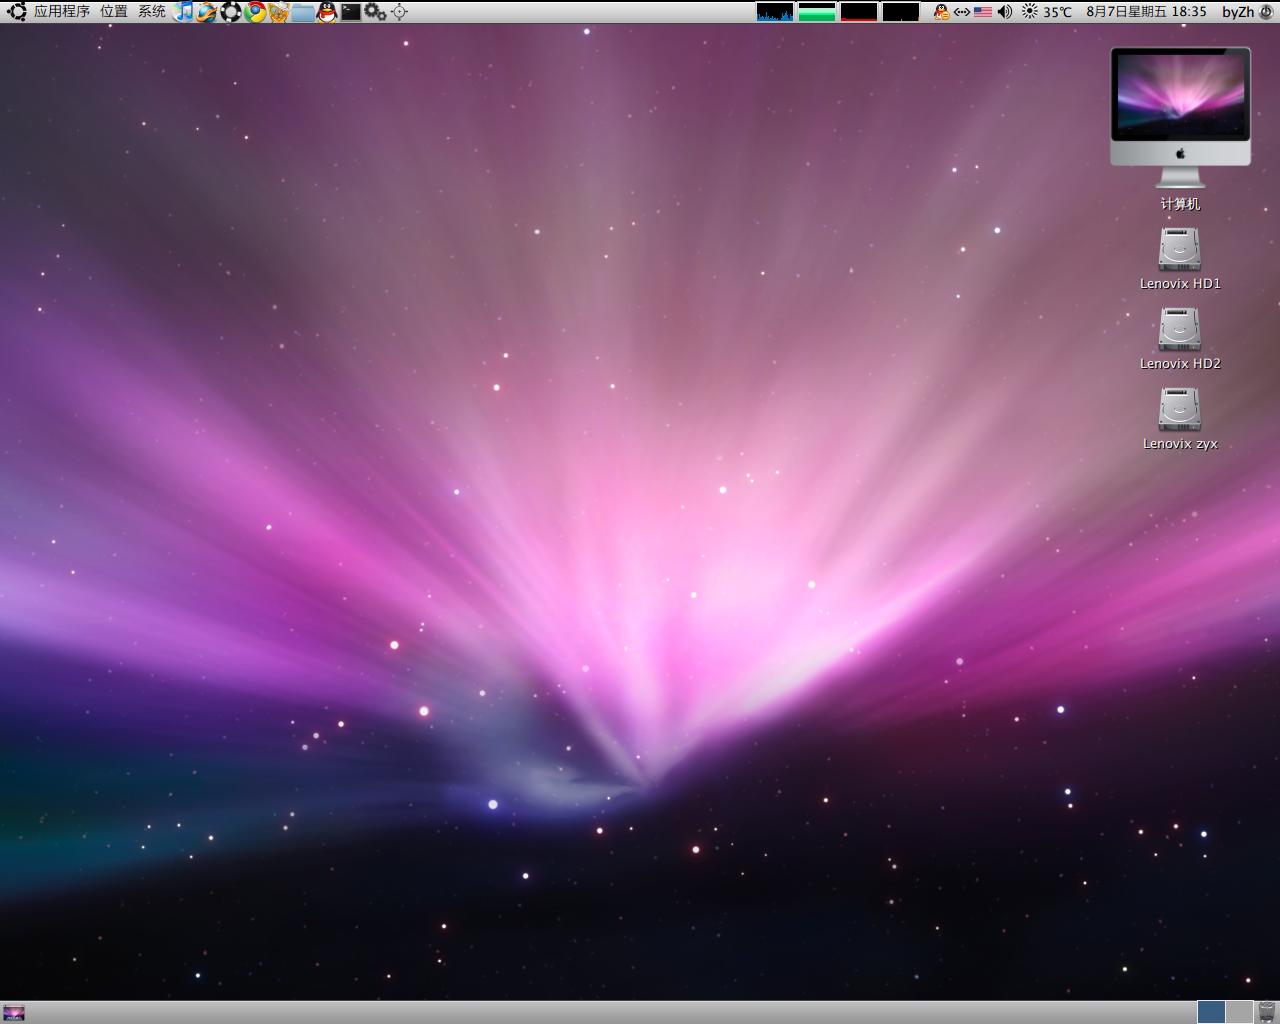Open the trash icon on bottom panel
1280x1024 pixels.
coord(1267,1012)
